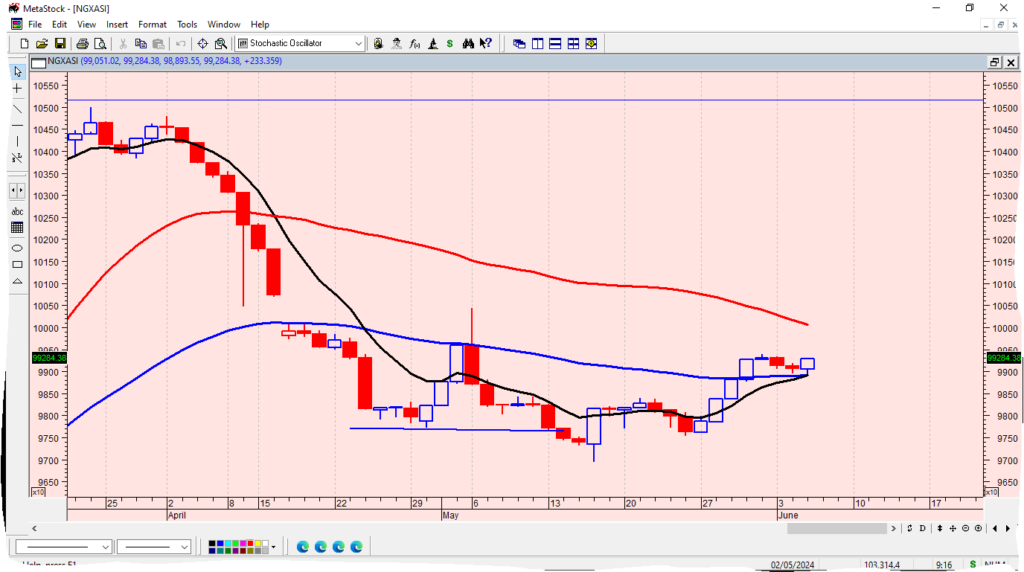Open the Stochastic Oscillator indicator dropdown
This screenshot has width=1024, height=572.
point(358,44)
